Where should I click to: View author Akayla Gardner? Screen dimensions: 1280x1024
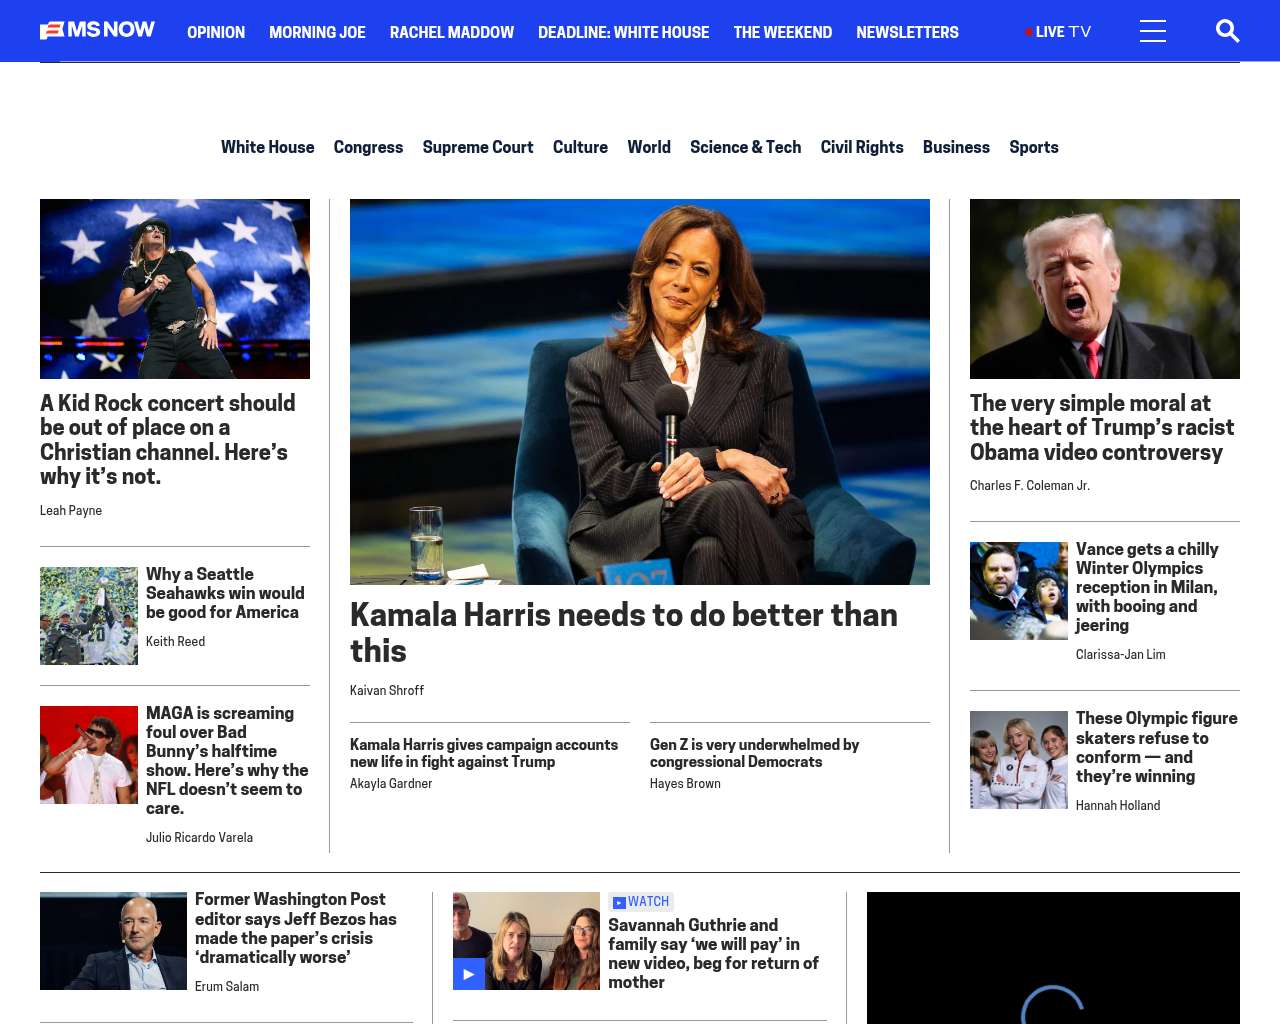[x=391, y=783]
